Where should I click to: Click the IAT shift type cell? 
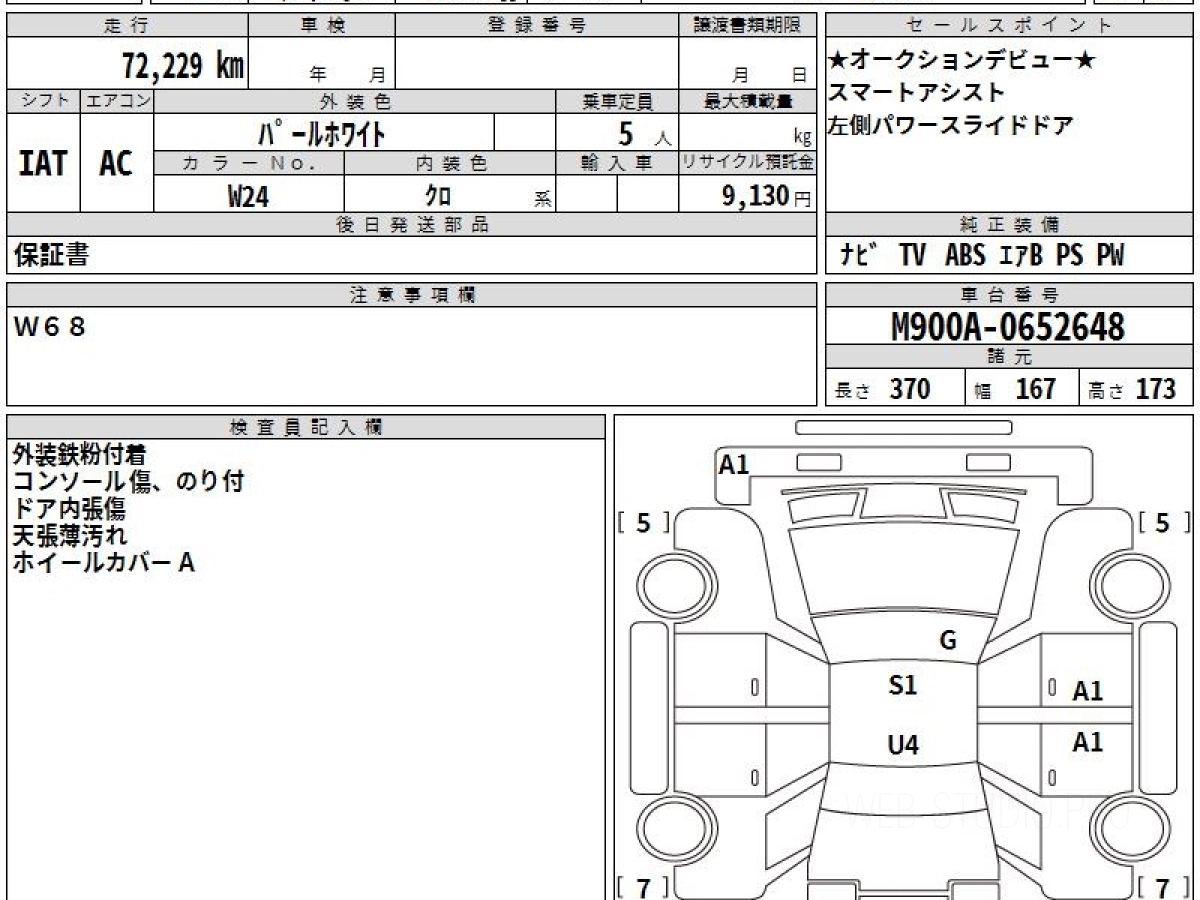pyautogui.click(x=43, y=162)
